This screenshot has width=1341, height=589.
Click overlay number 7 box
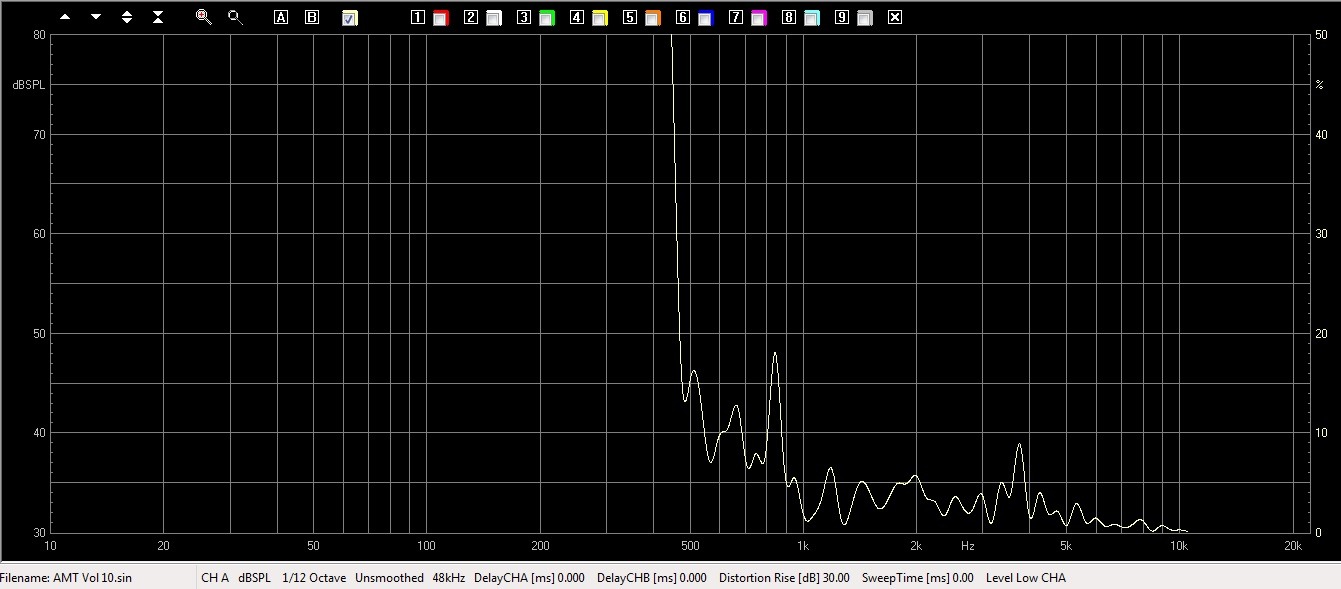[736, 17]
